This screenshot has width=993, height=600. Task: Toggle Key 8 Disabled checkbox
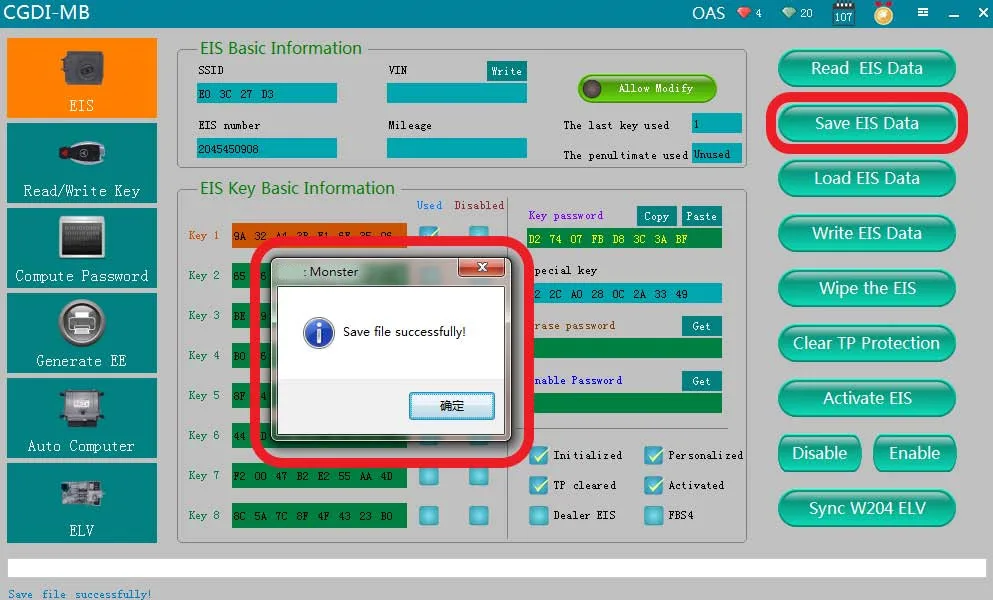click(479, 516)
